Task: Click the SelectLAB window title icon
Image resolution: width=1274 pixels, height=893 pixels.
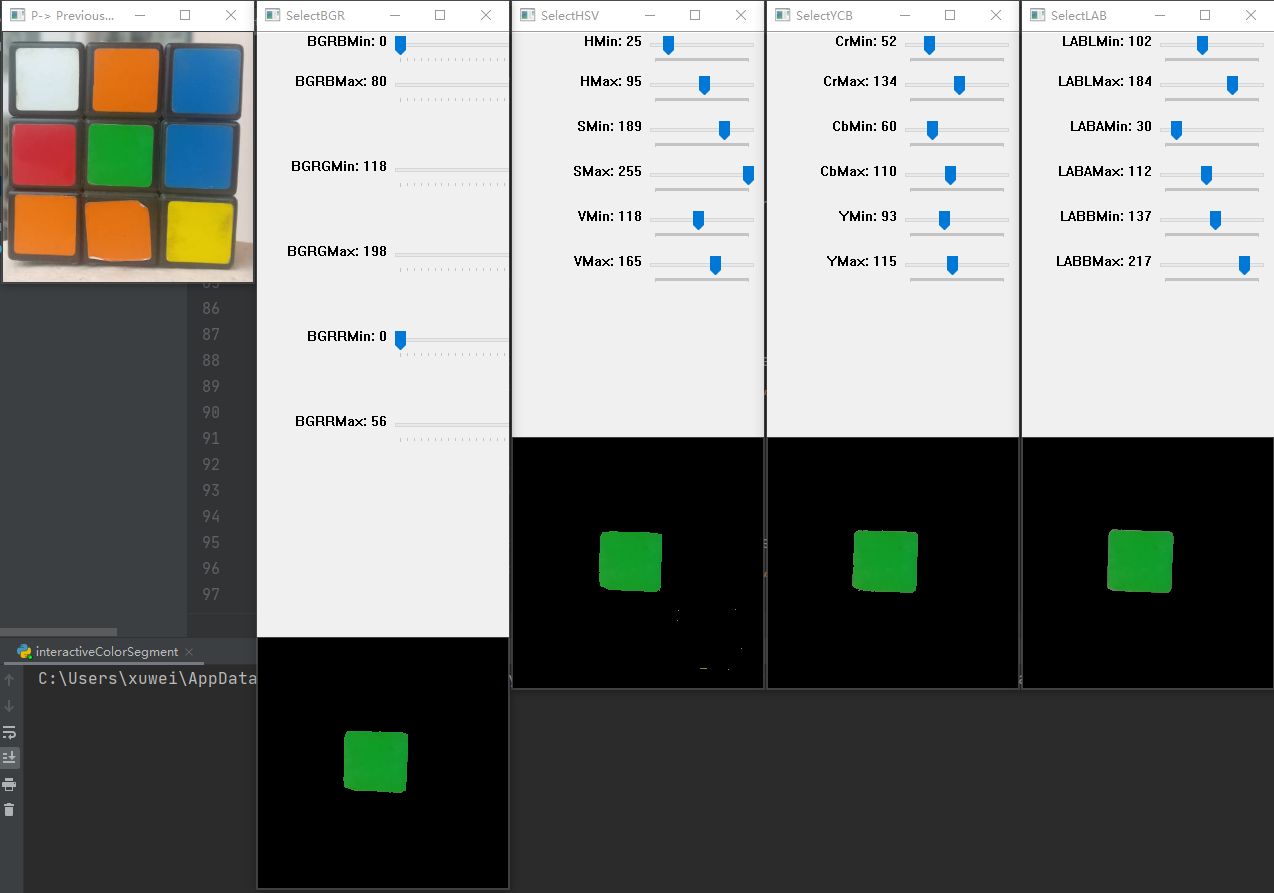Action: [1037, 16]
